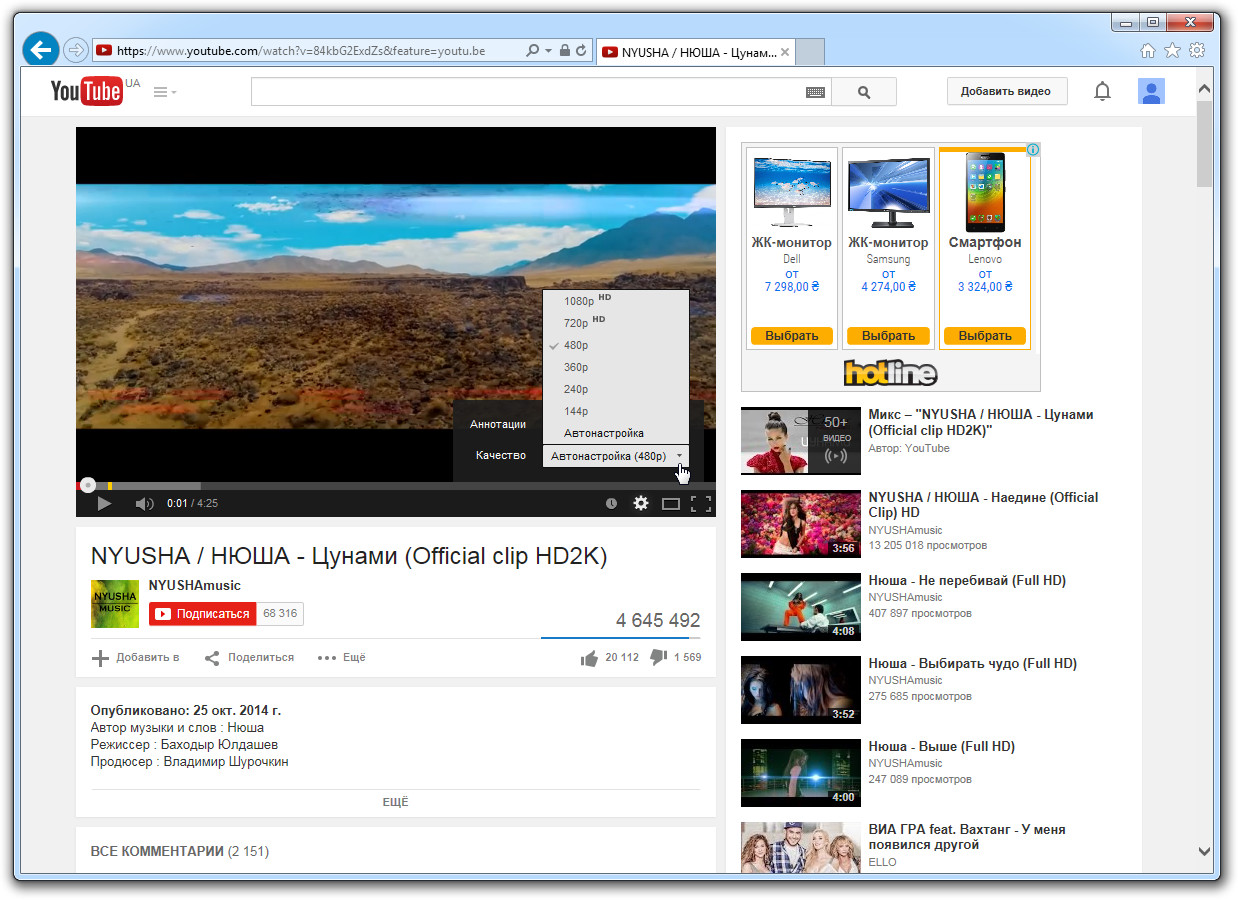Image resolution: width=1238 pixels, height=900 pixels.
Task: Click Поделиться to share the video
Action: [250, 657]
